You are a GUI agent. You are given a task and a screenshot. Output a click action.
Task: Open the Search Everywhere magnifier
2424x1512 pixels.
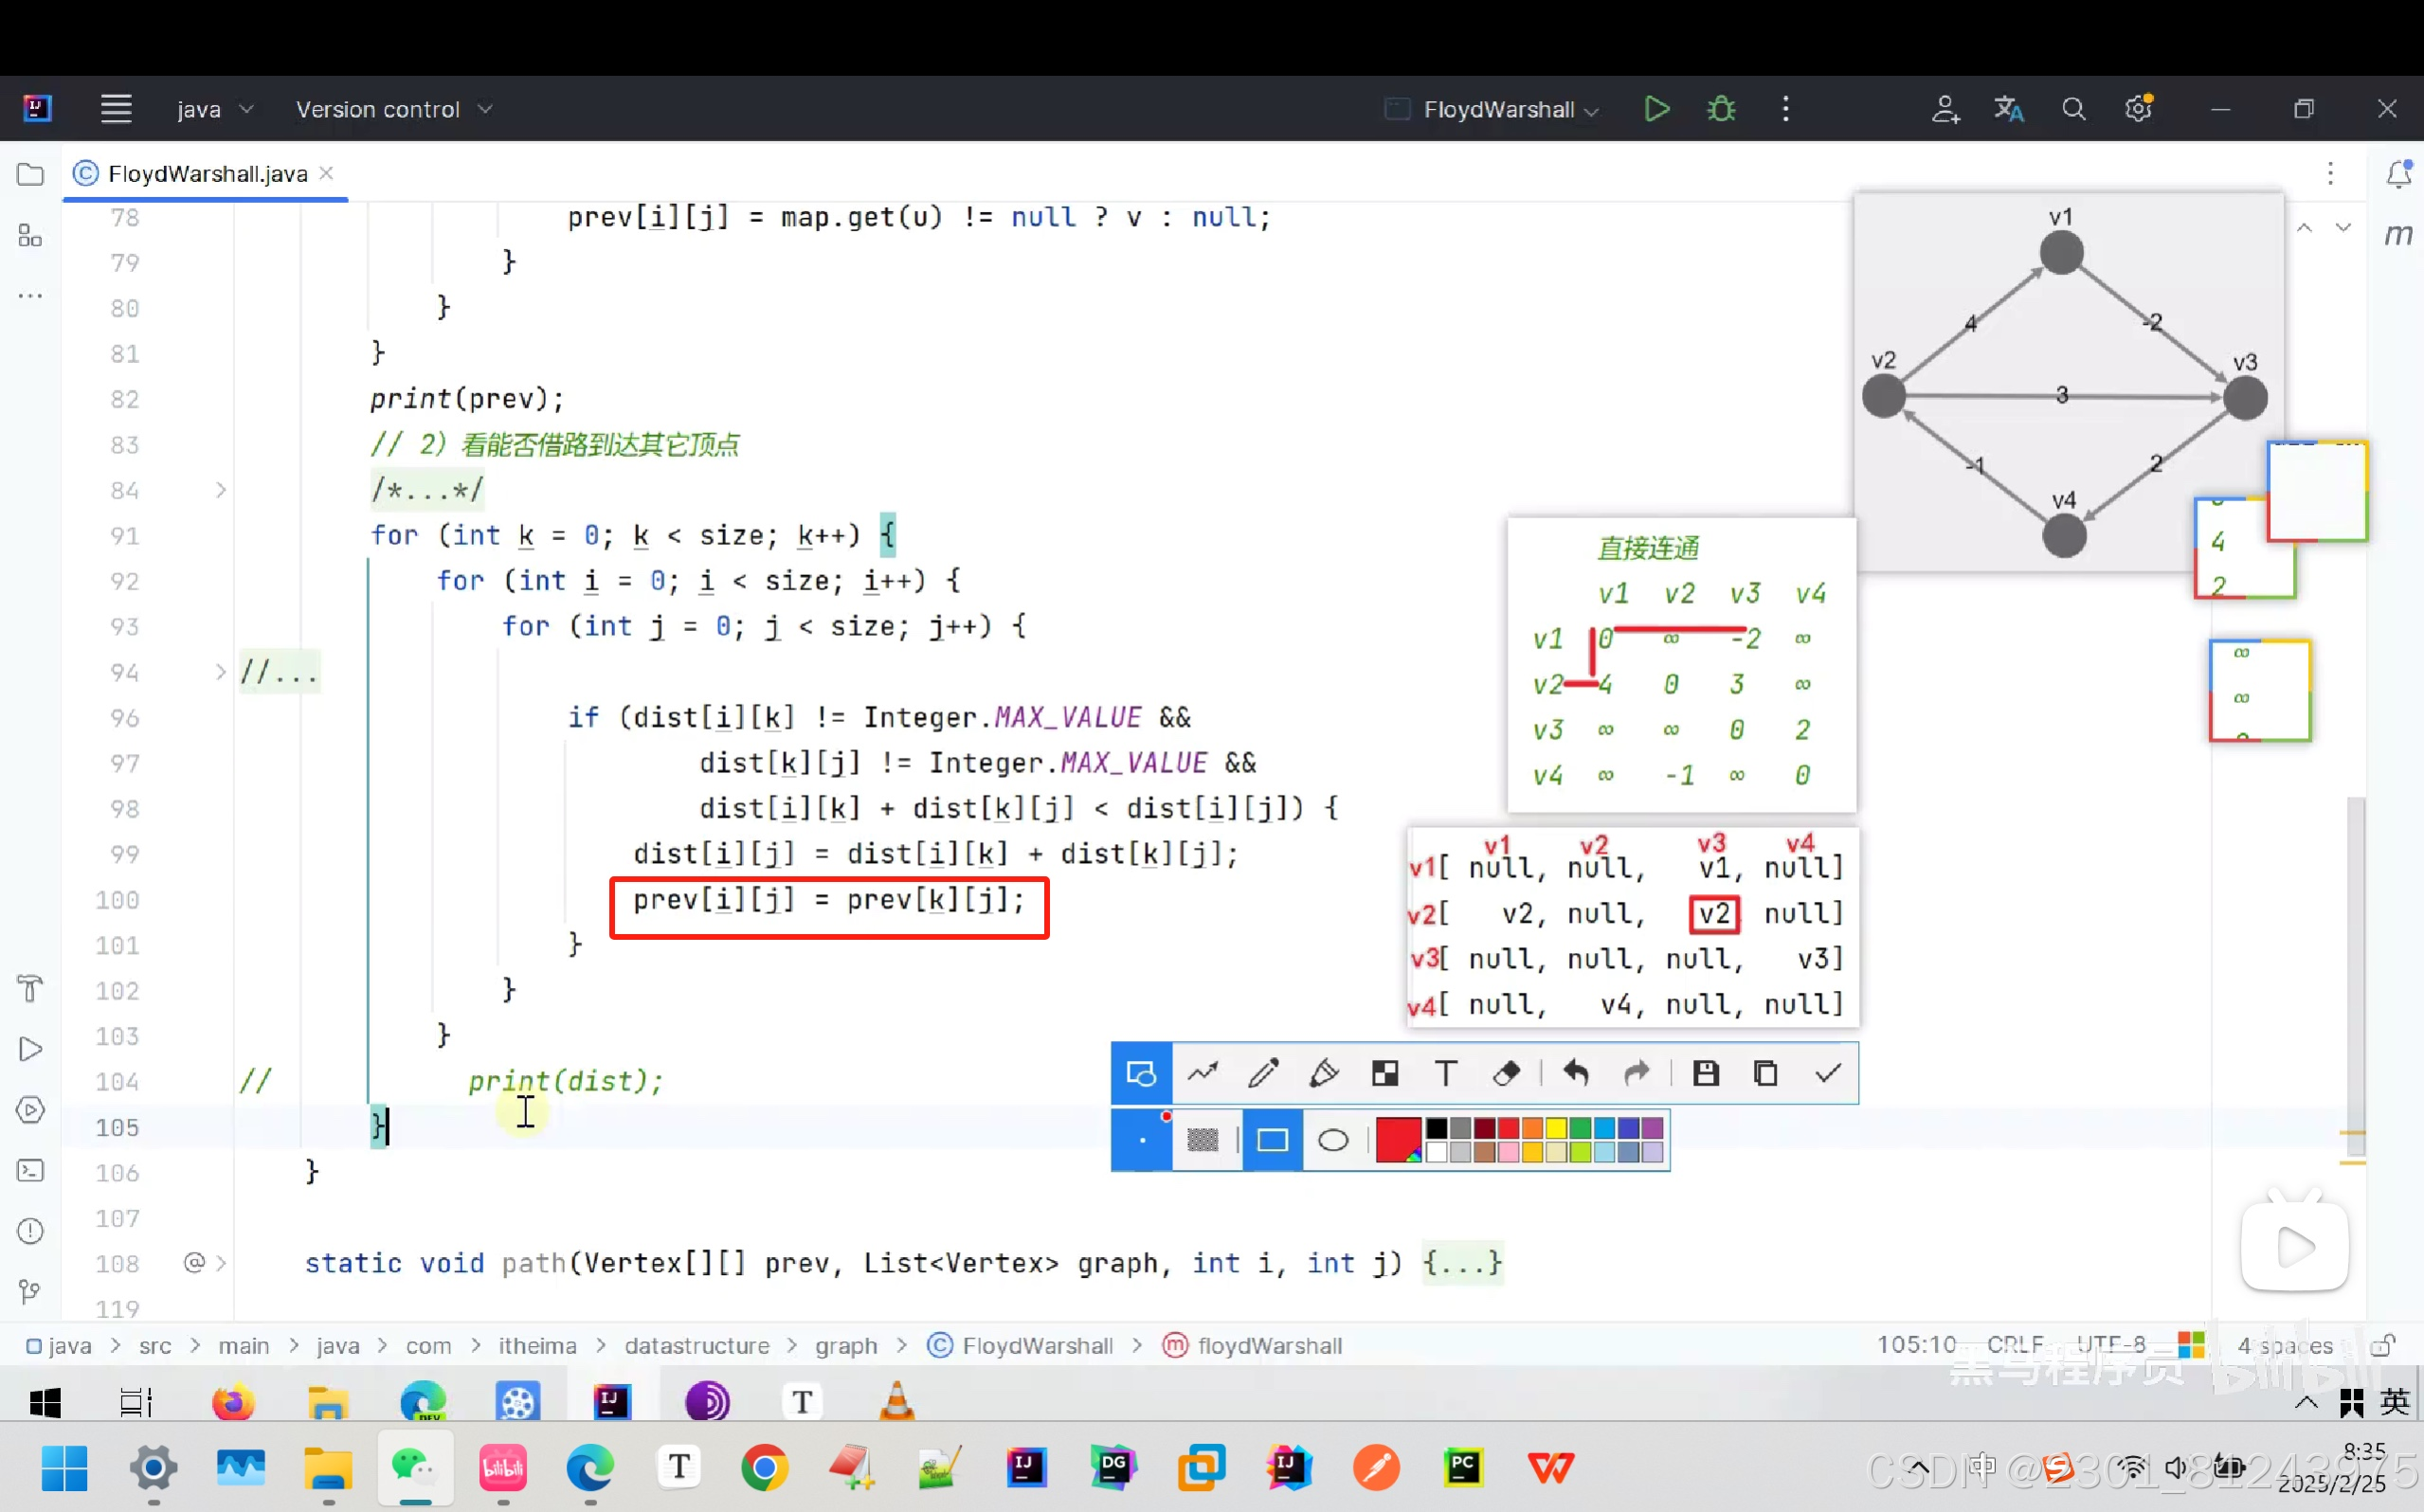(x=2073, y=108)
